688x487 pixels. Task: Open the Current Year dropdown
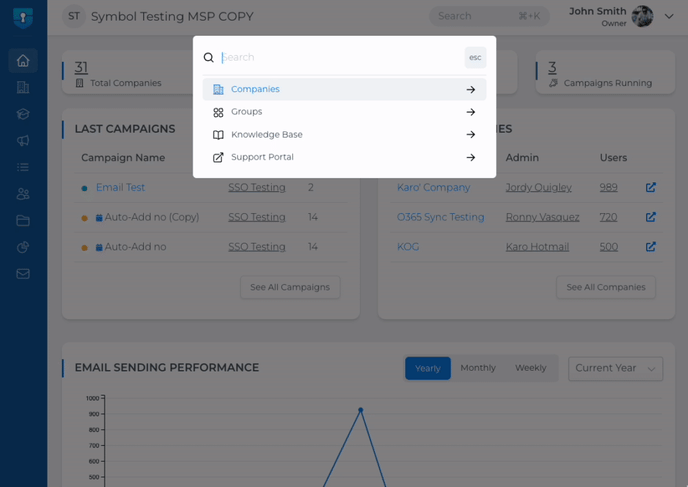pos(615,368)
